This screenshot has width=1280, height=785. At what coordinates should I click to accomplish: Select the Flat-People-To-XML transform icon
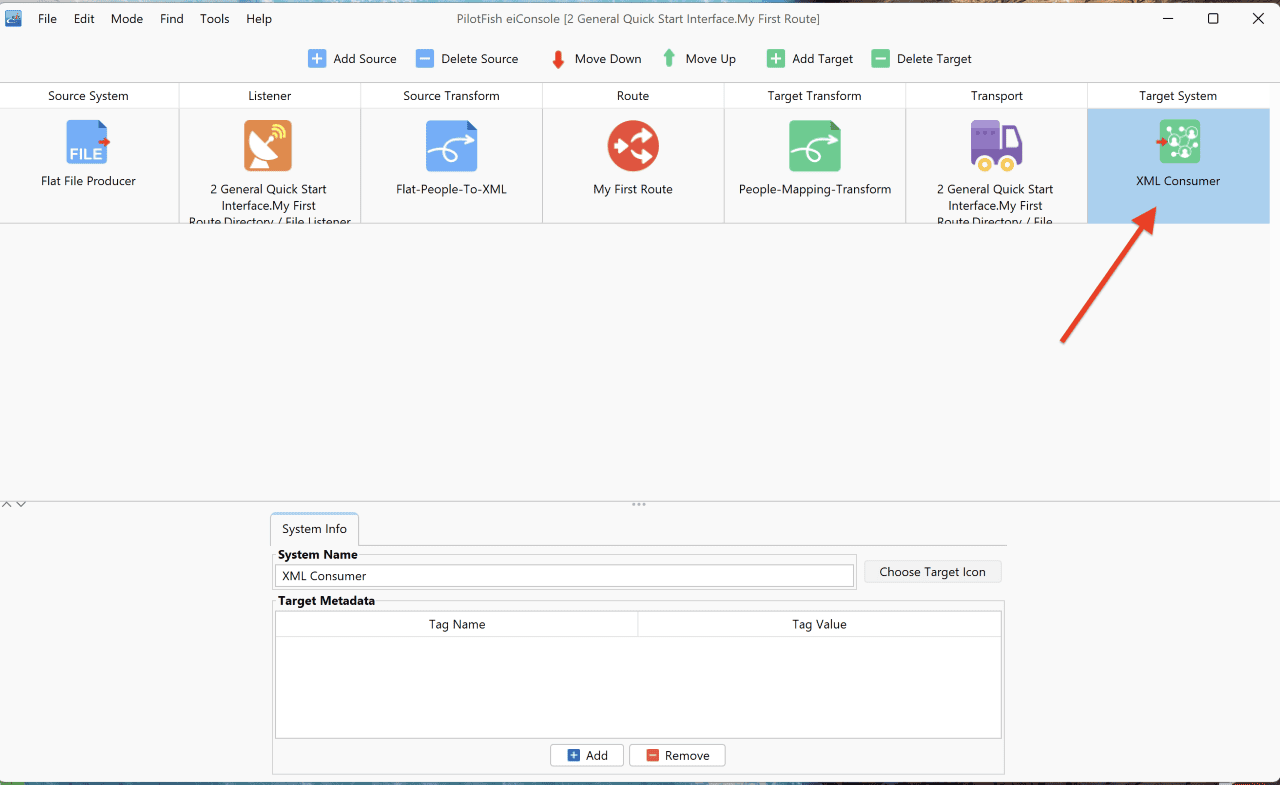[x=451, y=146]
